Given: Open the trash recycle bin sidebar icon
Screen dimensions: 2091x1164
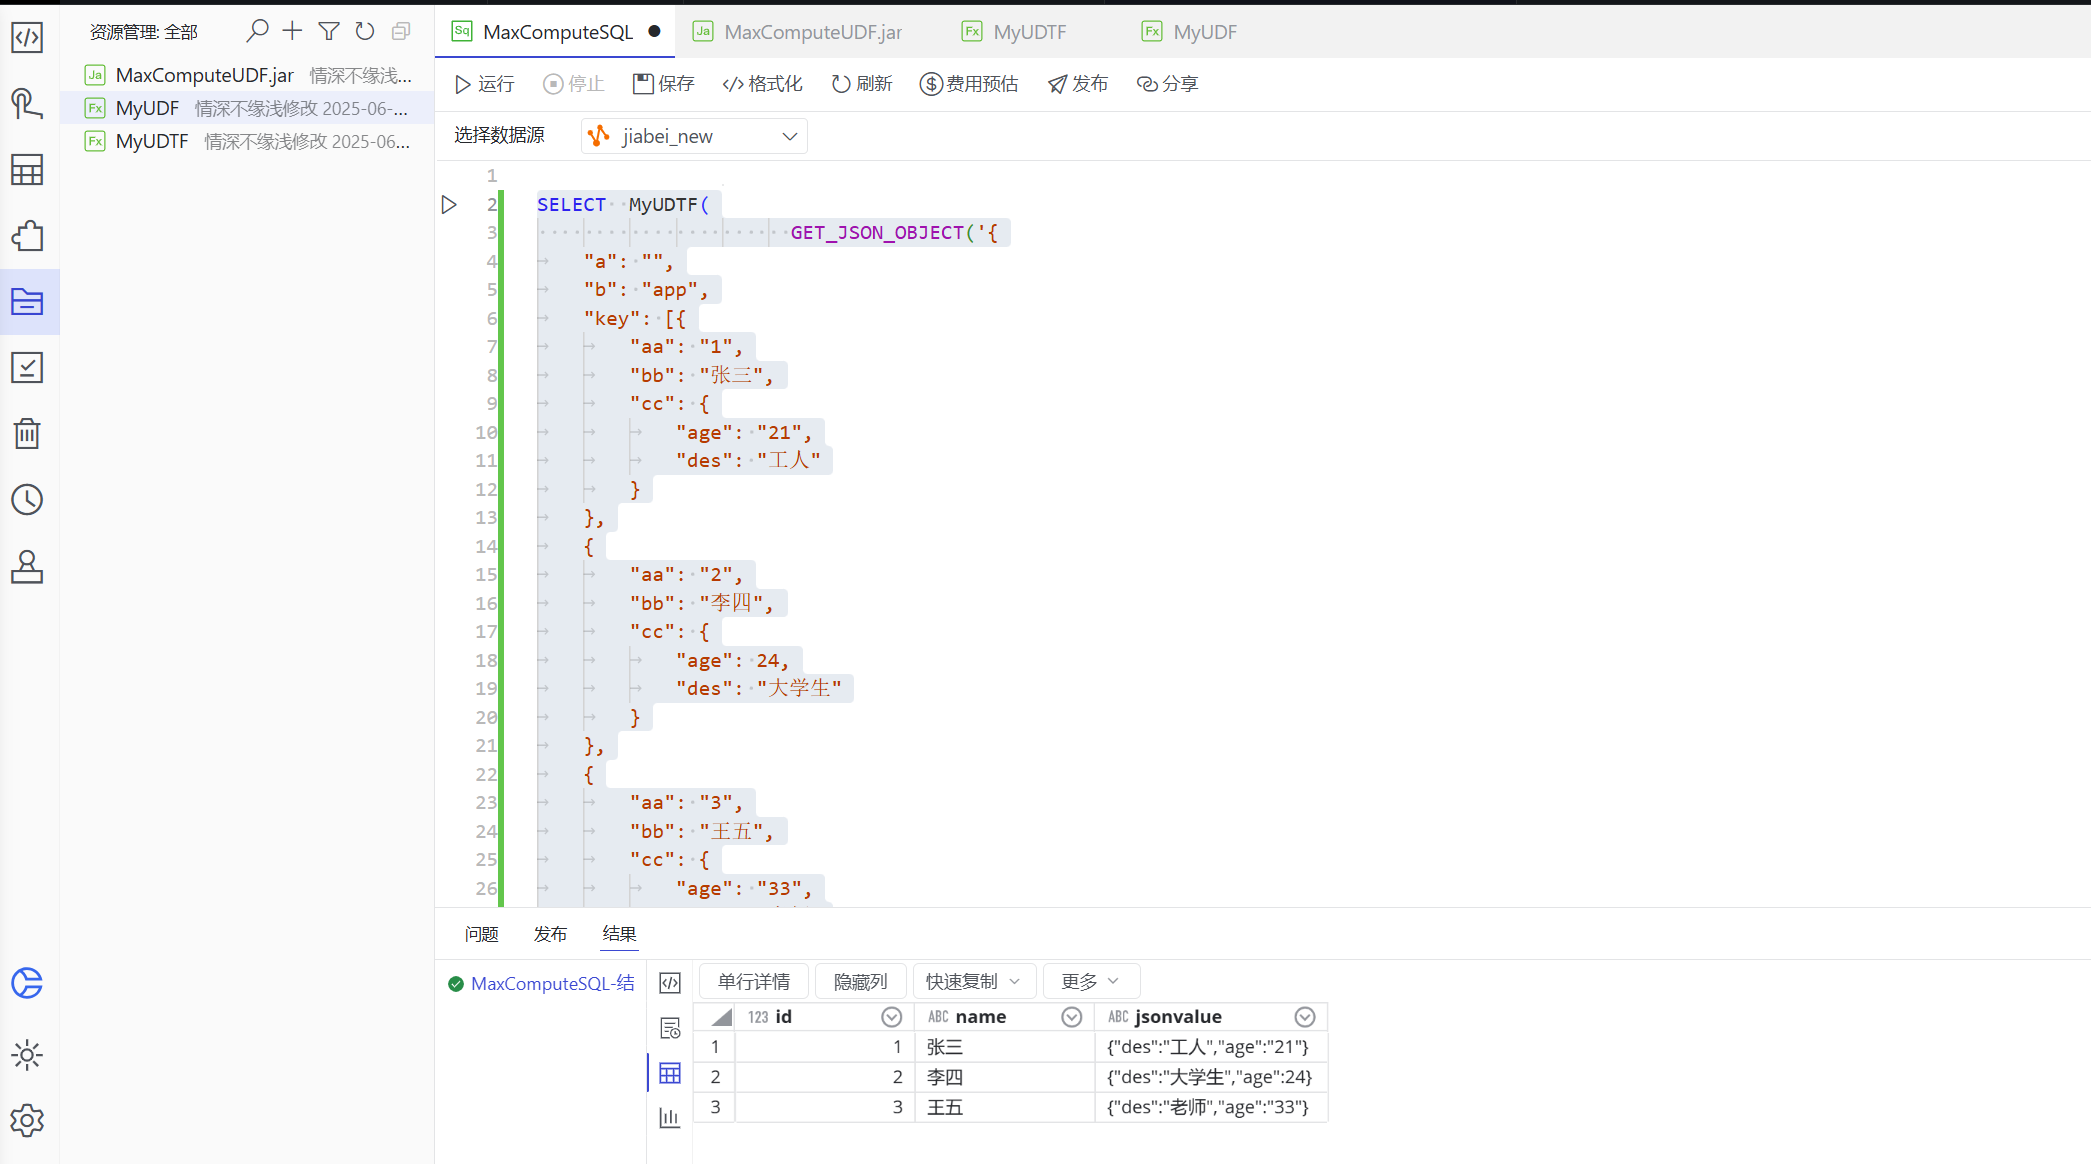Looking at the screenshot, I should [x=27, y=434].
